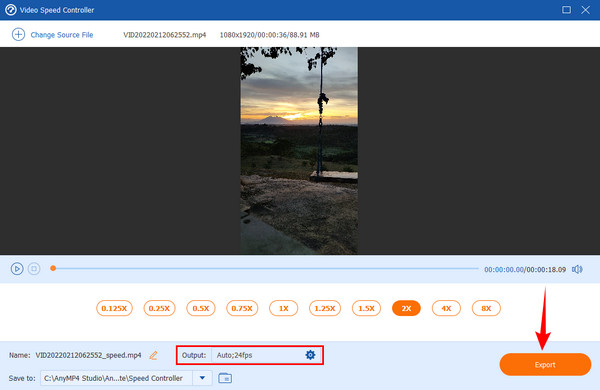Click the Change Source File plus icon

point(18,34)
